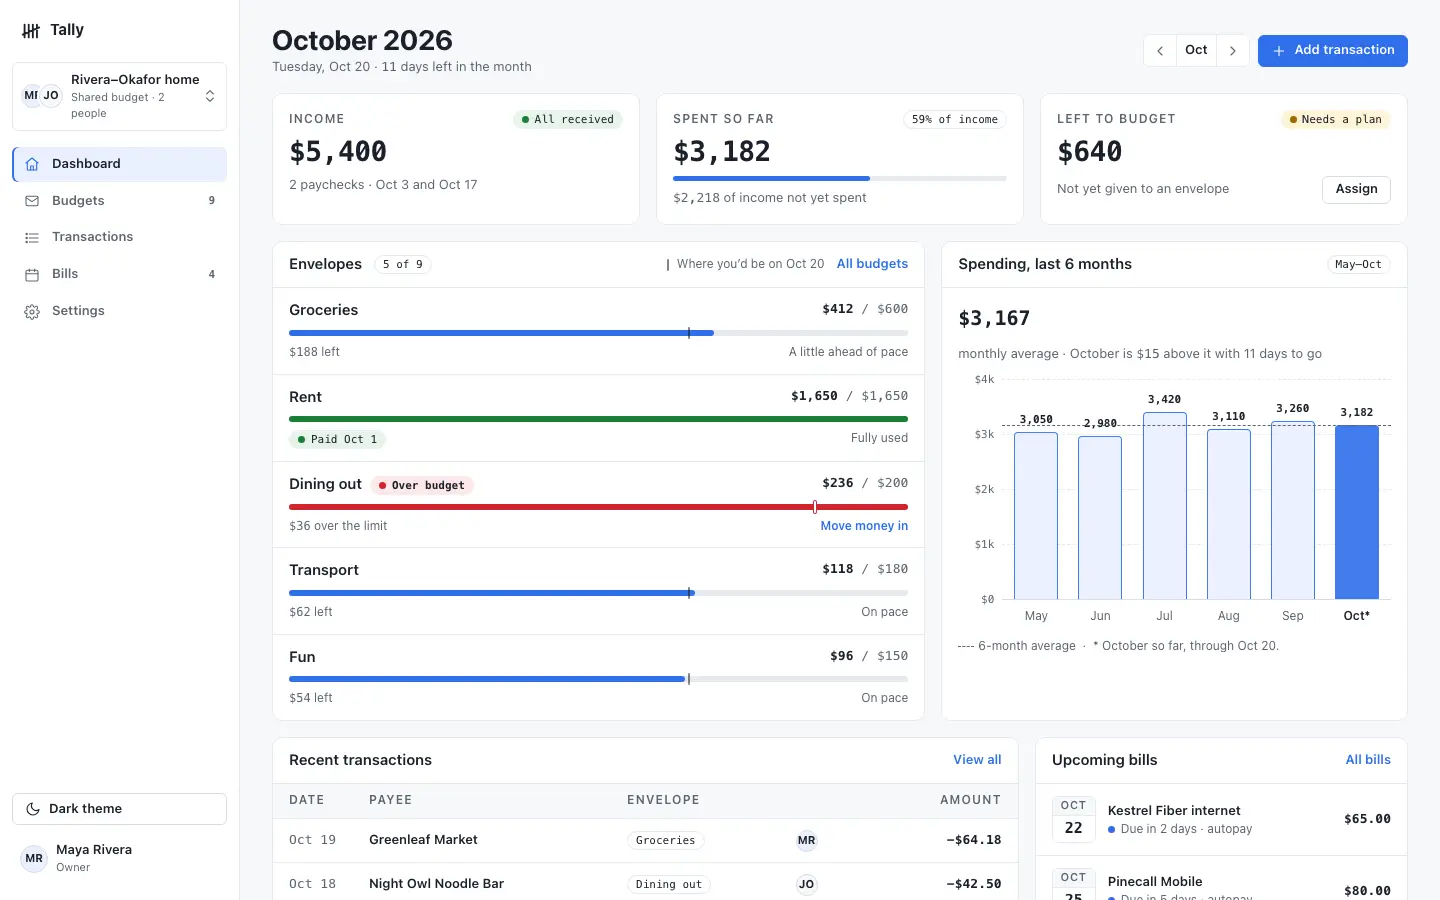Image resolution: width=1440 pixels, height=900 pixels.
Task: Click the Bills calendar icon in sidebar
Action: point(32,274)
